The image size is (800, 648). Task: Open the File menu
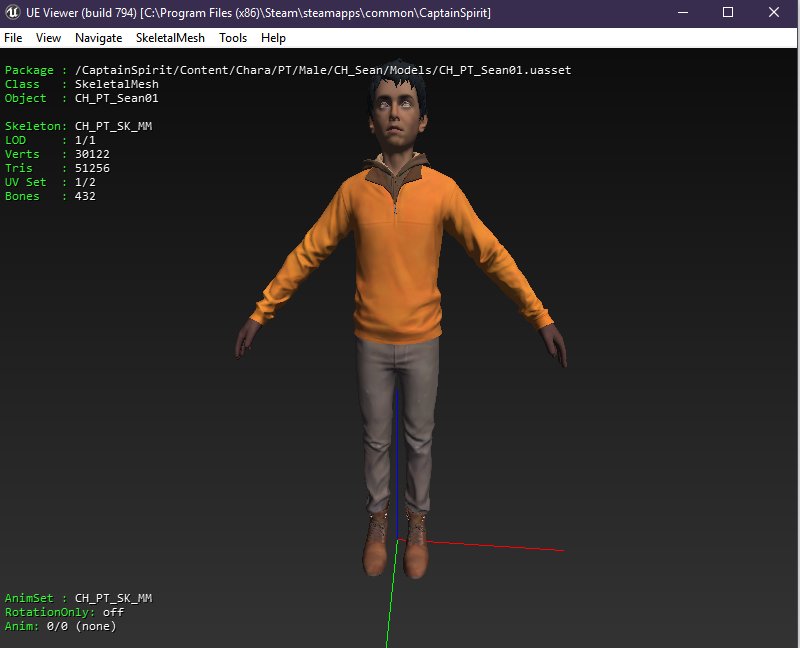pos(13,38)
